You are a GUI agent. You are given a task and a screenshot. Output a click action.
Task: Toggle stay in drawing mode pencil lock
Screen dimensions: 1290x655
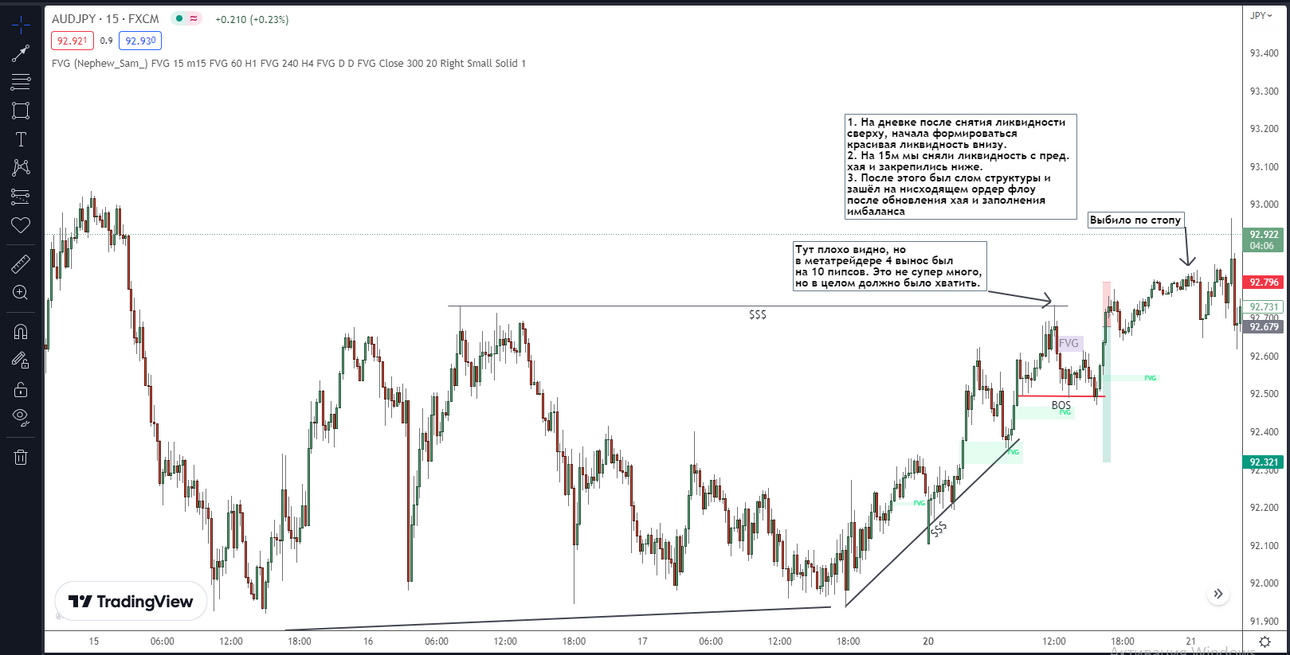point(21,361)
